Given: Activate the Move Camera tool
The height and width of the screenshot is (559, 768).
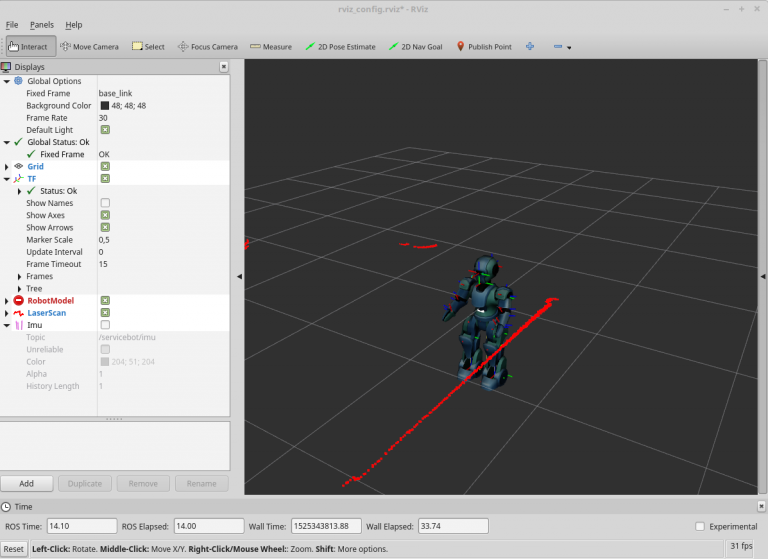Looking at the screenshot, I should point(89,46).
